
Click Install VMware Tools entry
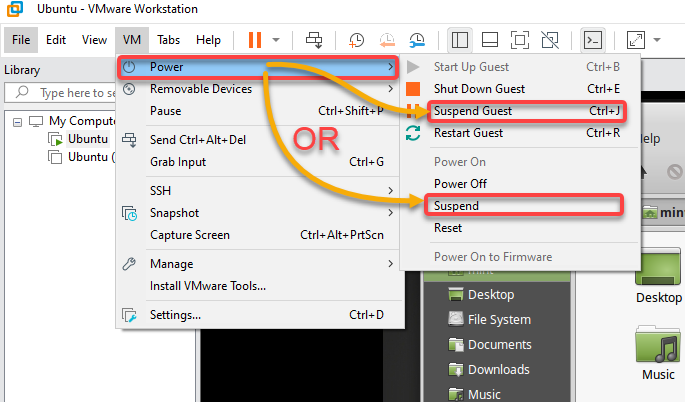258,286
